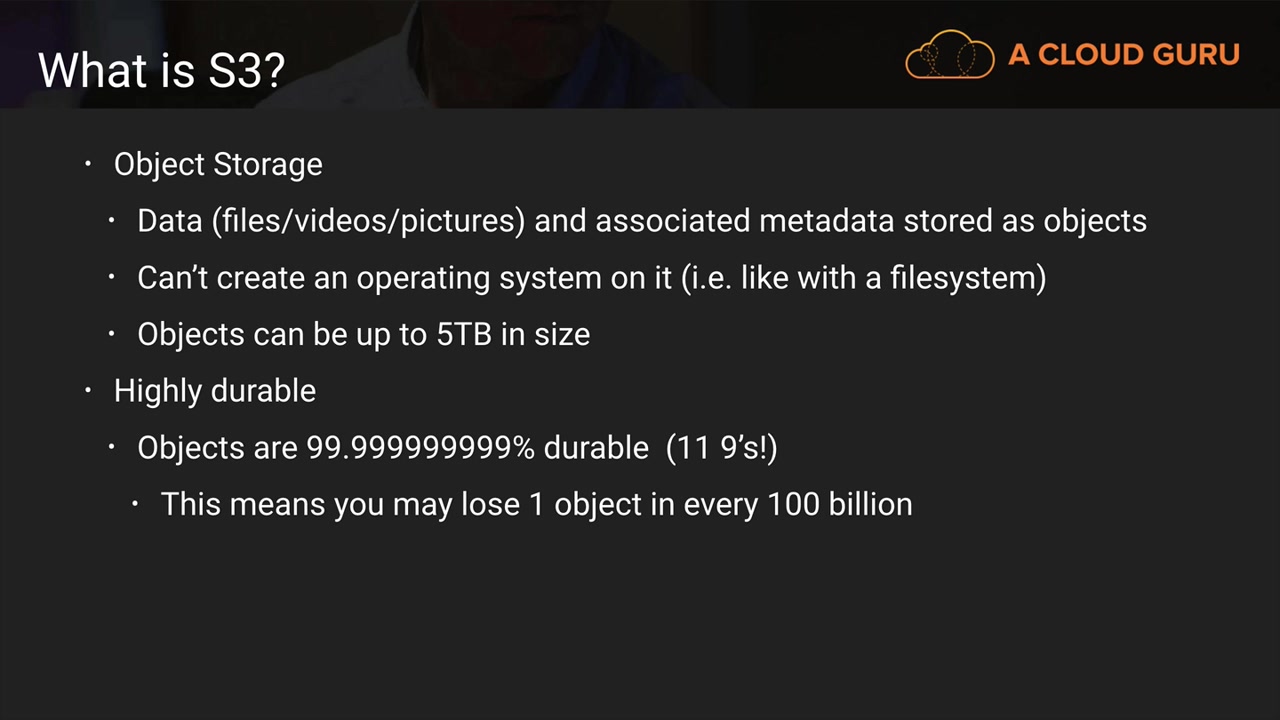This screenshot has height=720, width=1280.
Task: Click the line beginning "Data (files/videos/pictures)"
Action: coord(640,221)
